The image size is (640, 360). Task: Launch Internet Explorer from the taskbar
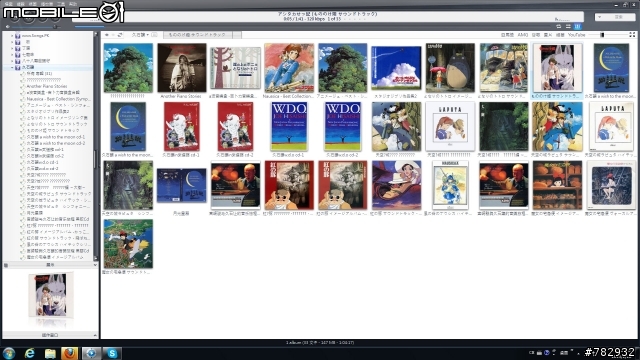pyautogui.click(x=30, y=353)
